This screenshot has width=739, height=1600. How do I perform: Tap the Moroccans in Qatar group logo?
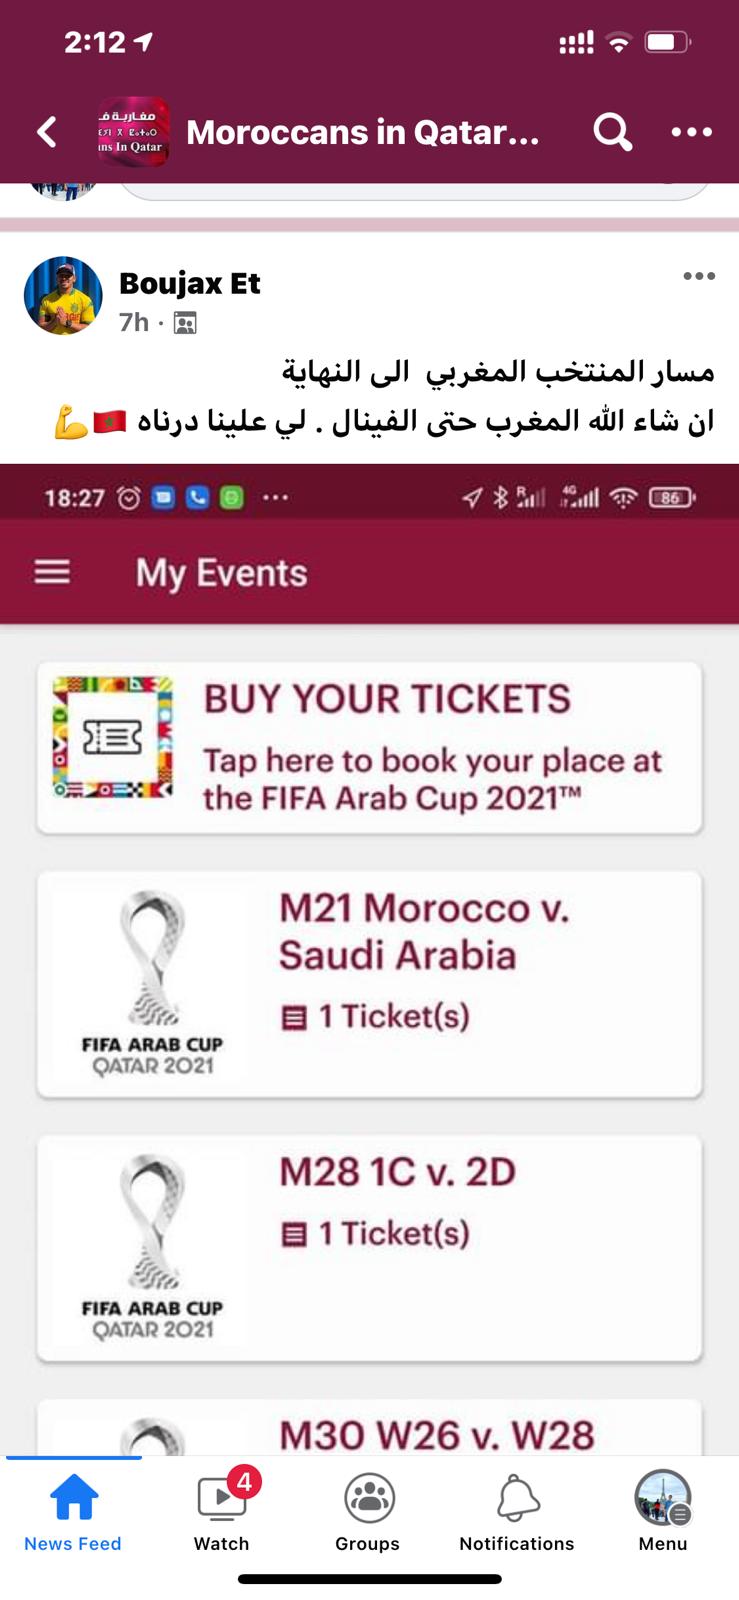pos(132,132)
